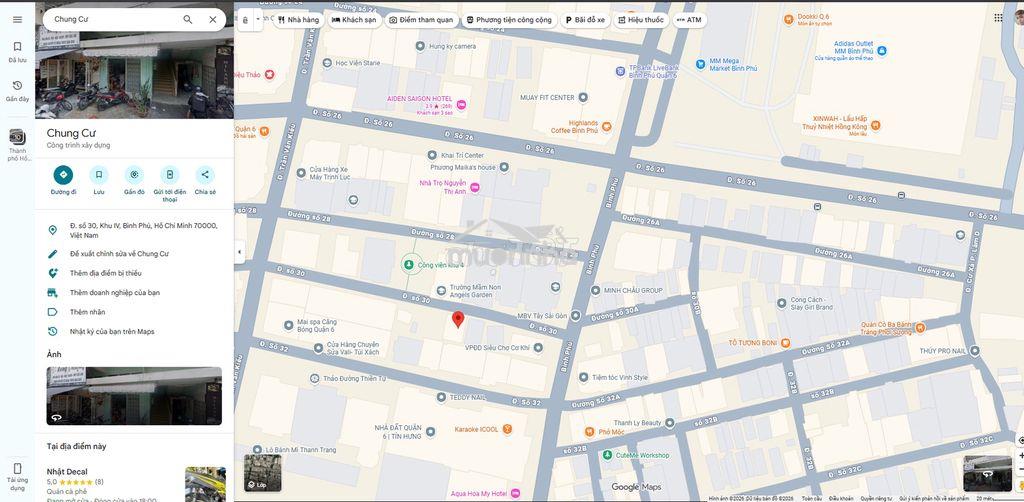Image resolution: width=1024 pixels, height=502 pixels.
Task: Select the Phương tiện công cộng filter
Action: (x=509, y=20)
